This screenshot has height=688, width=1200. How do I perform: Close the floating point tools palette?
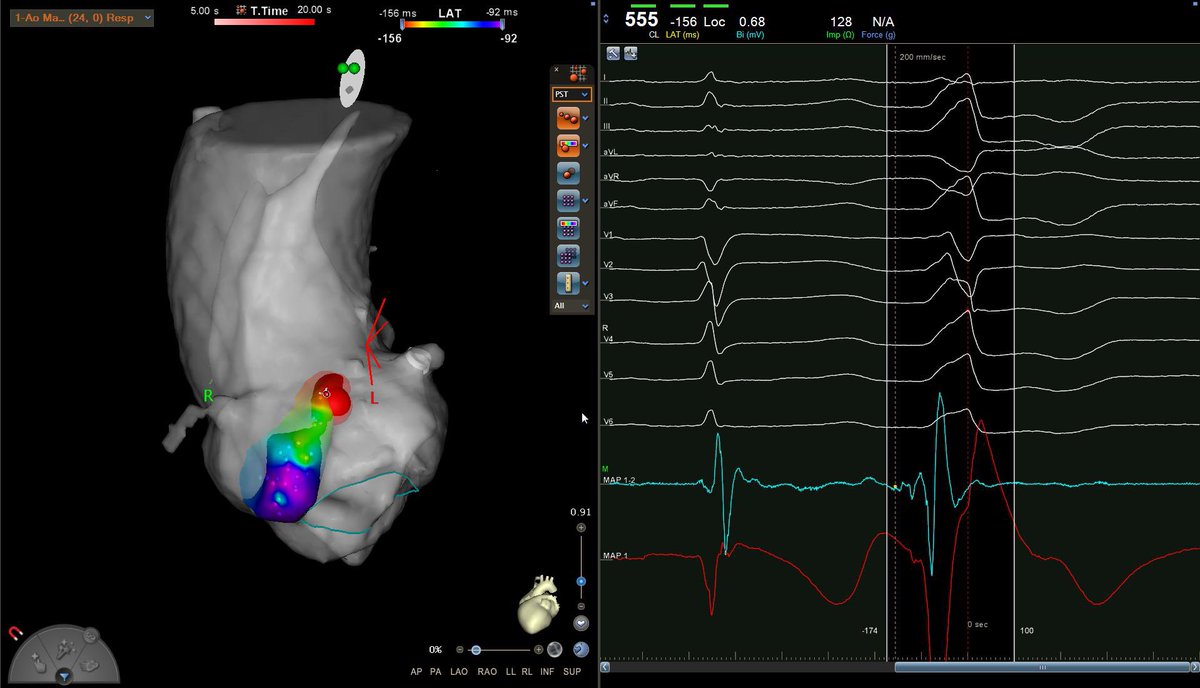556,70
